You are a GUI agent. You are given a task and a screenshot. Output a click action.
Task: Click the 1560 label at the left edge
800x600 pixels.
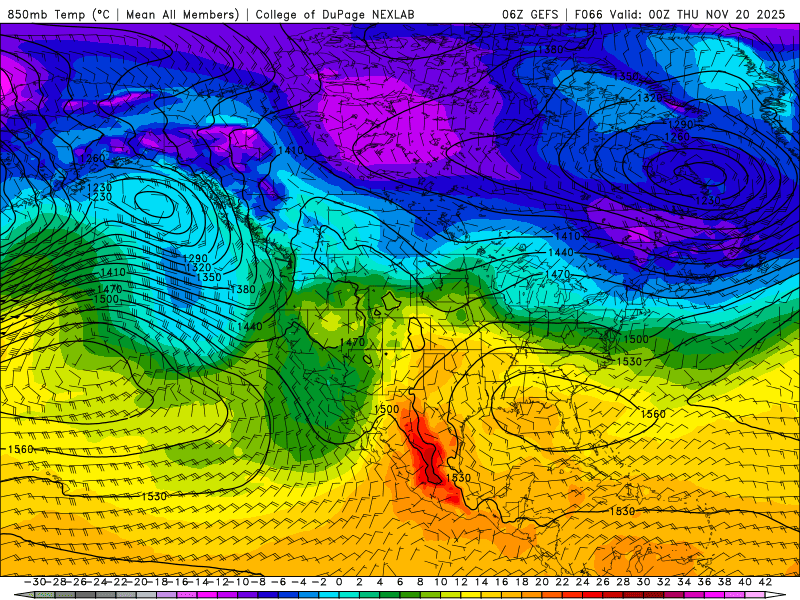pos(20,449)
